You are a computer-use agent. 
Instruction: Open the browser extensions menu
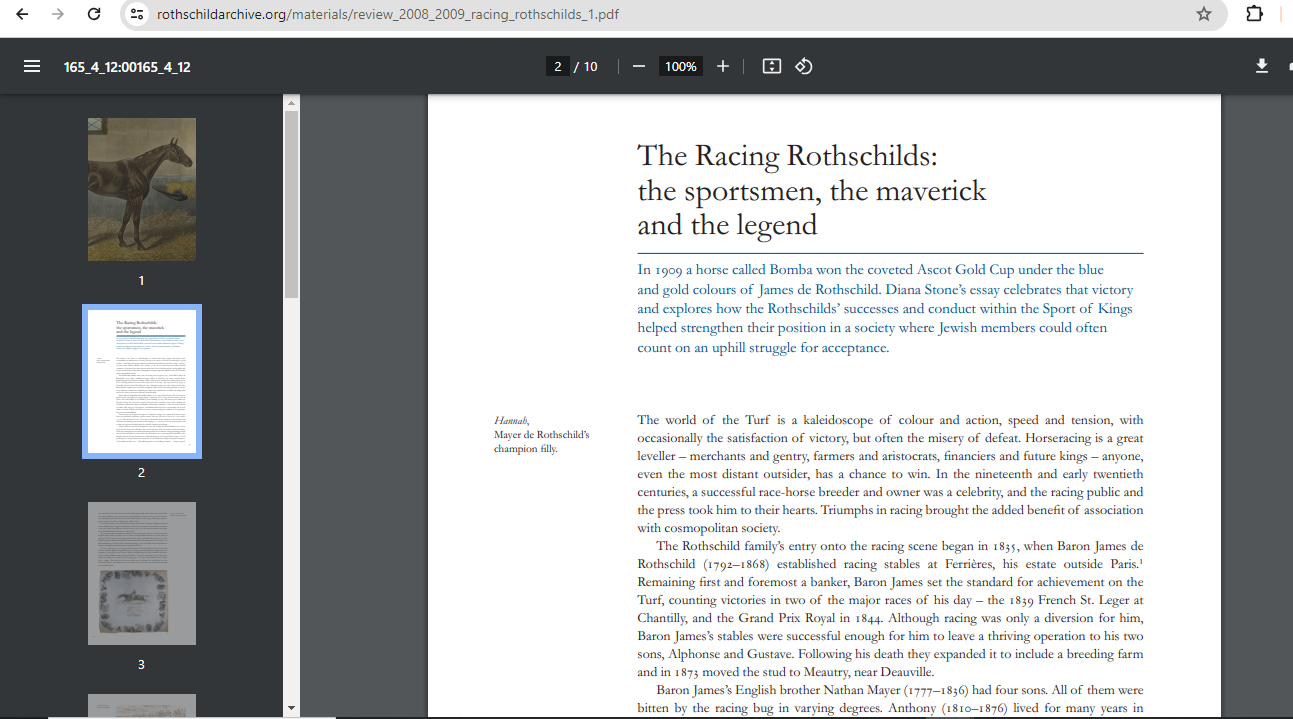[x=1254, y=14]
